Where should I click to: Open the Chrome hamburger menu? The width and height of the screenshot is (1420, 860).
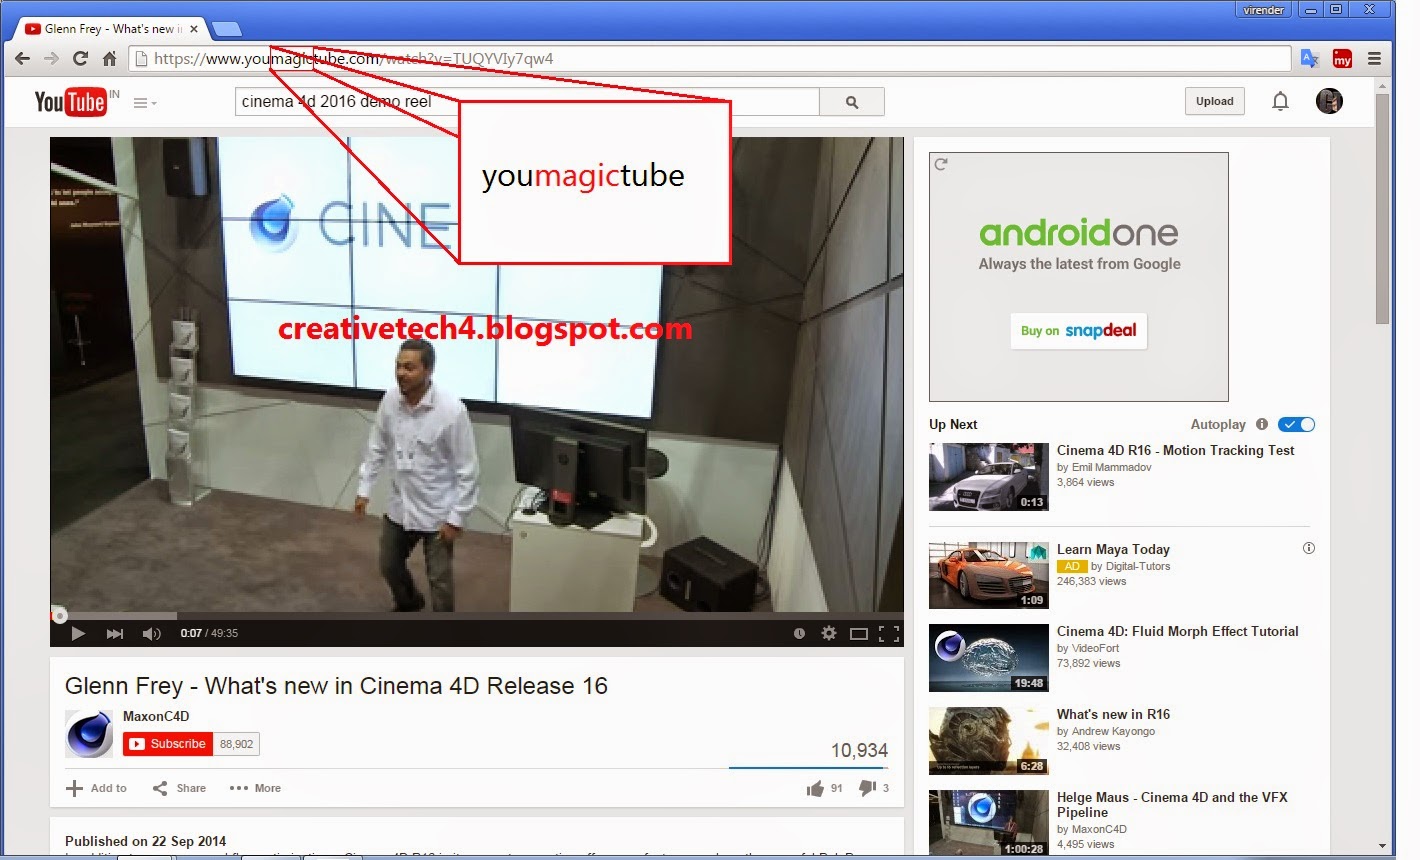point(1375,59)
